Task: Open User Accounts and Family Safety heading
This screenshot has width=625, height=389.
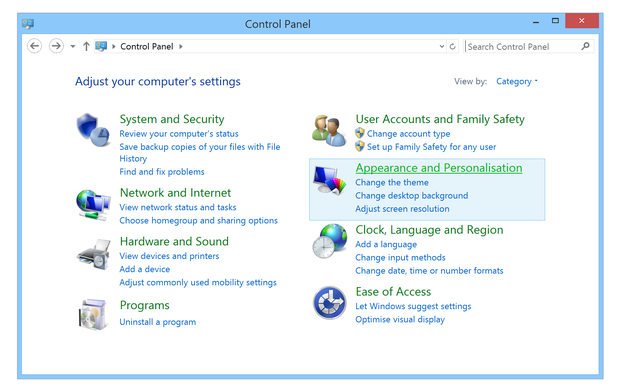Action: click(x=440, y=119)
